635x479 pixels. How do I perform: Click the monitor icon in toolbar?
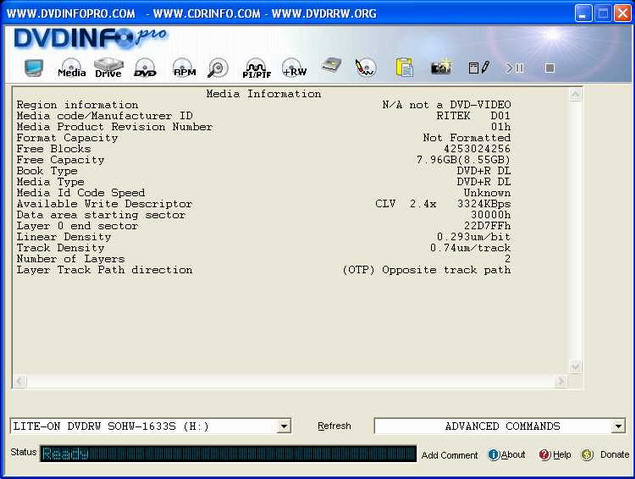coord(35,68)
